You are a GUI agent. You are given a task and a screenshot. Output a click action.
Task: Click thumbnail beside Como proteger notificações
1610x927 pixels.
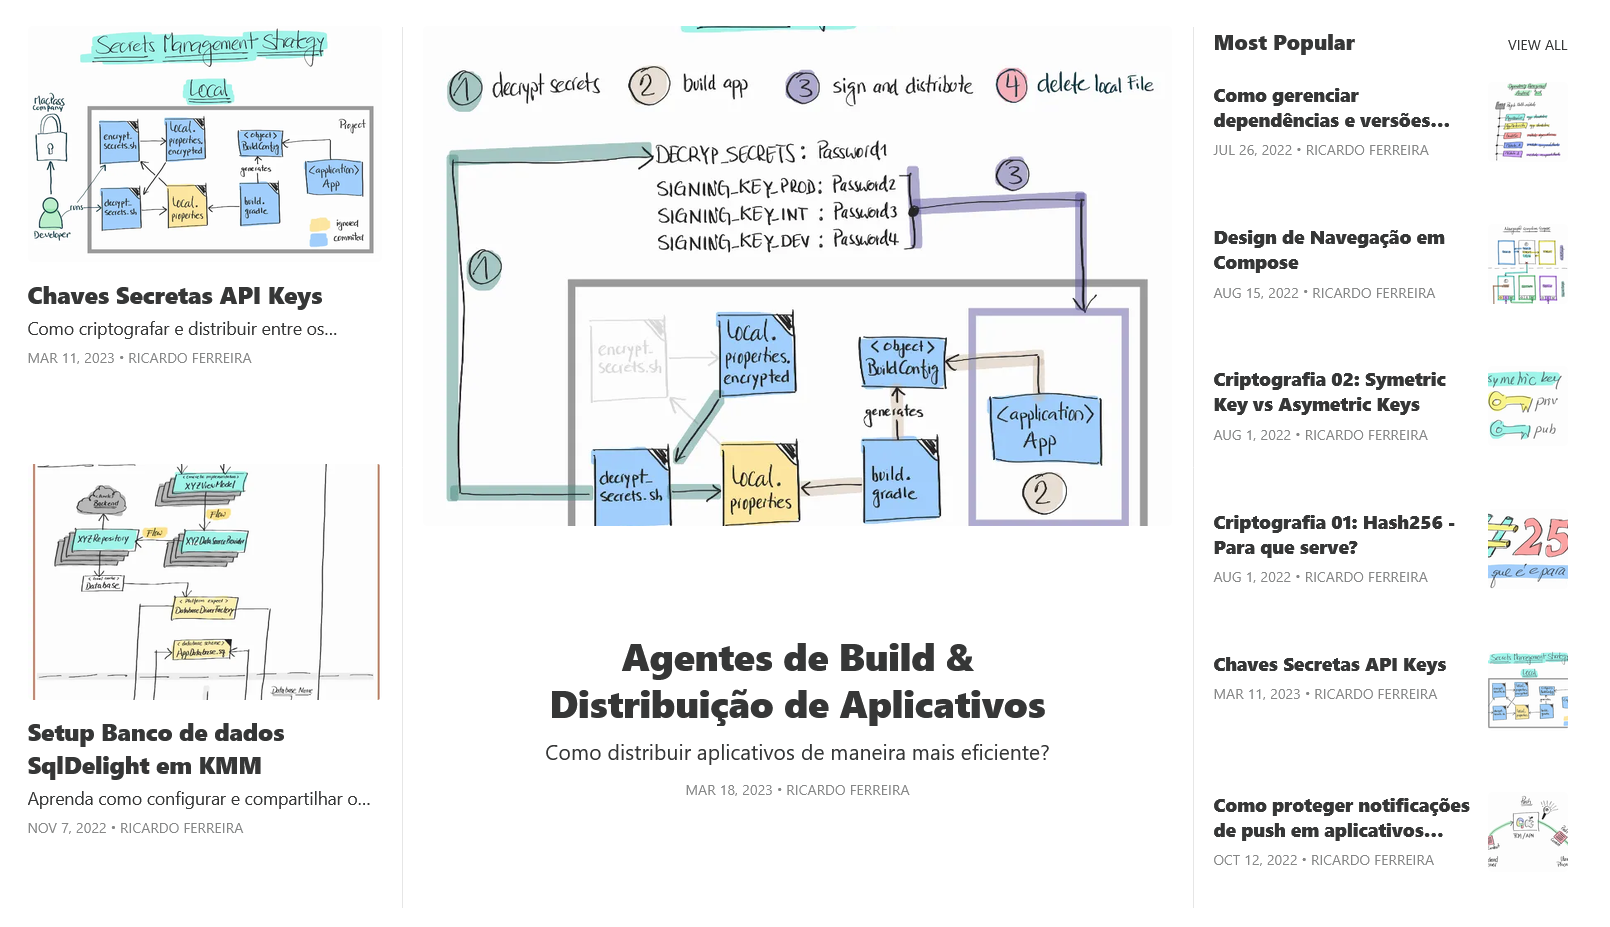tap(1527, 832)
